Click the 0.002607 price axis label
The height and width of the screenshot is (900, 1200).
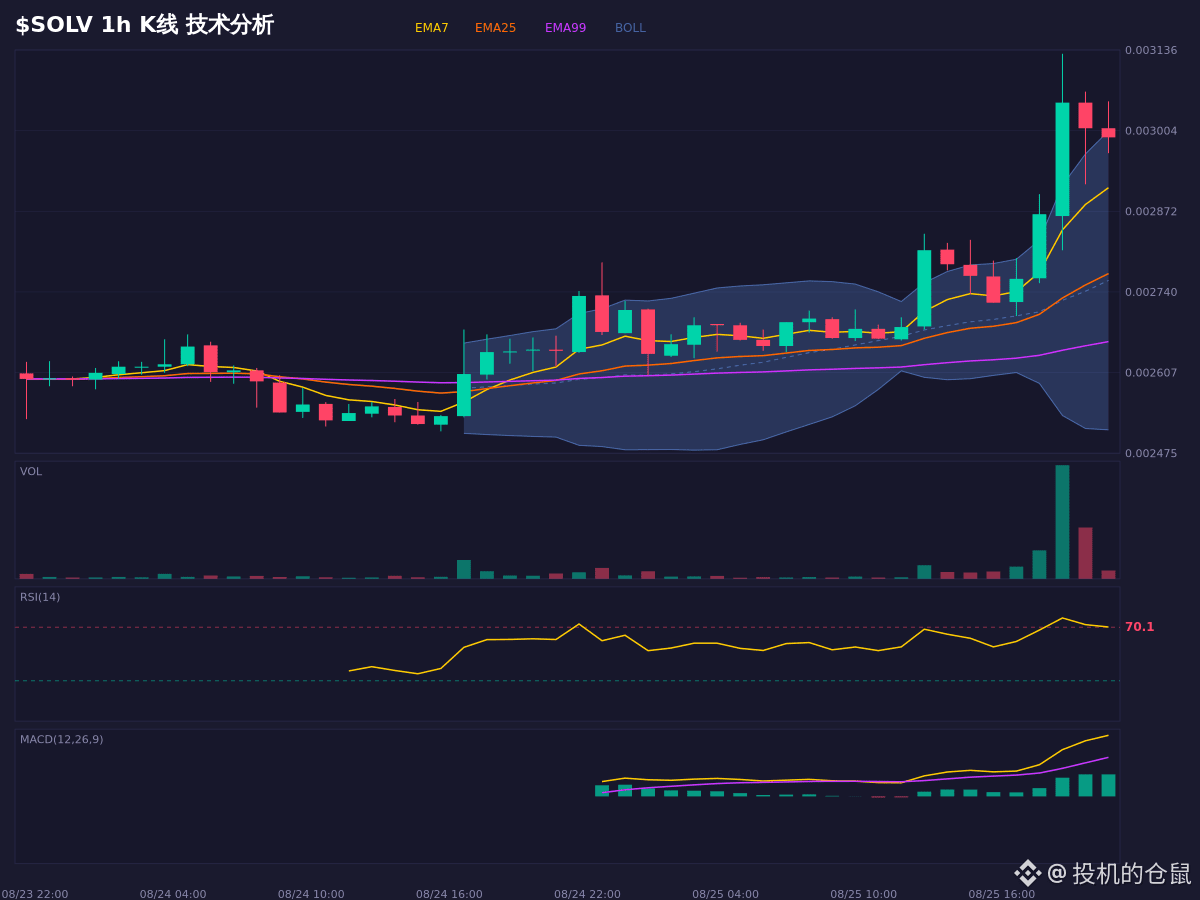[x=1151, y=373]
